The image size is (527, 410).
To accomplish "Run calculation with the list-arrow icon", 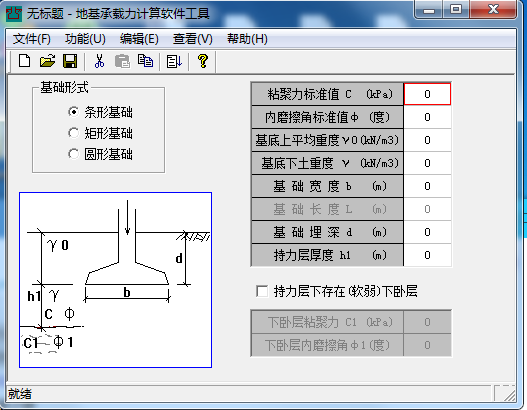I will tap(174, 61).
